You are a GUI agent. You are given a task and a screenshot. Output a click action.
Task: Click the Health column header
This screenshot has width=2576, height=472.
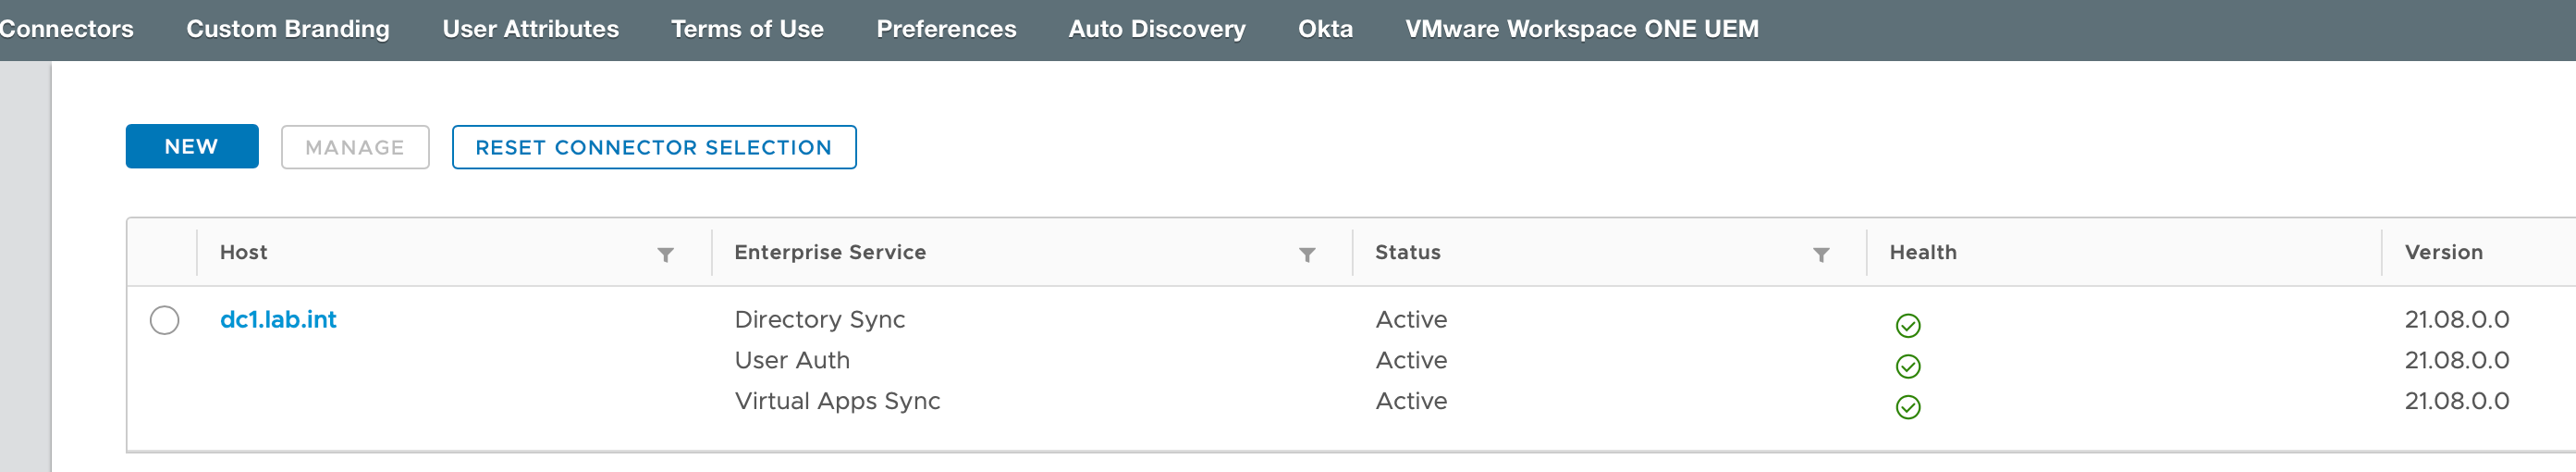click(x=1922, y=252)
